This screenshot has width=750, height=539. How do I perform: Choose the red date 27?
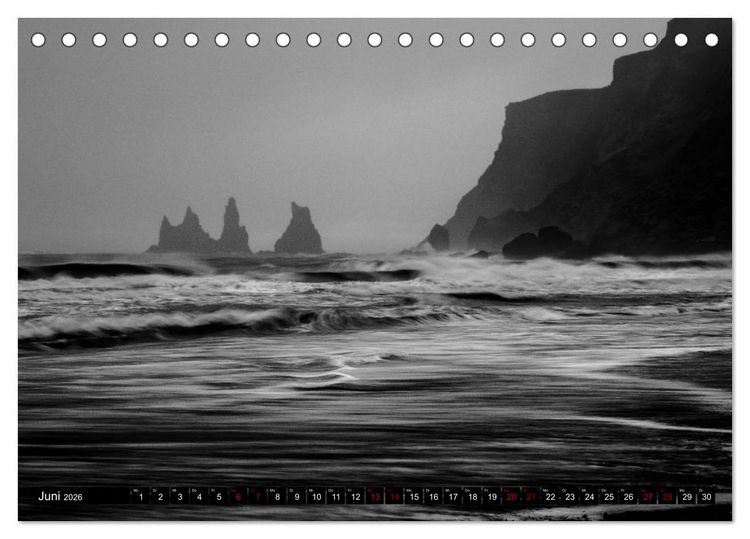tap(648, 496)
